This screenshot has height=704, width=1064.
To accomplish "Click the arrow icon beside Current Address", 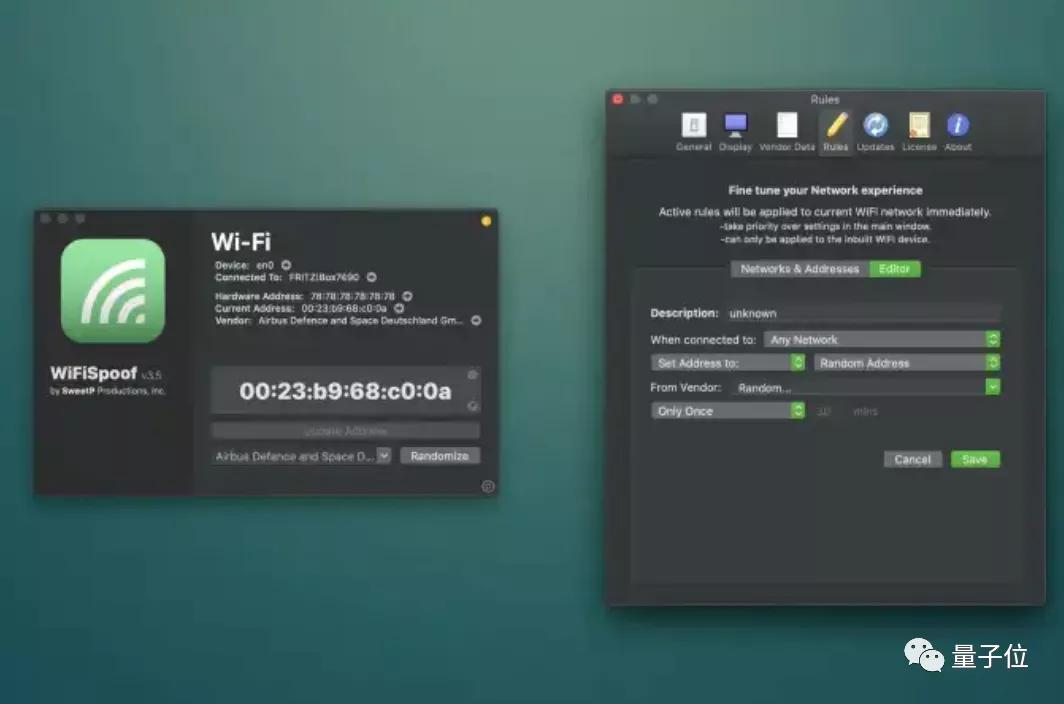I will (399, 309).
